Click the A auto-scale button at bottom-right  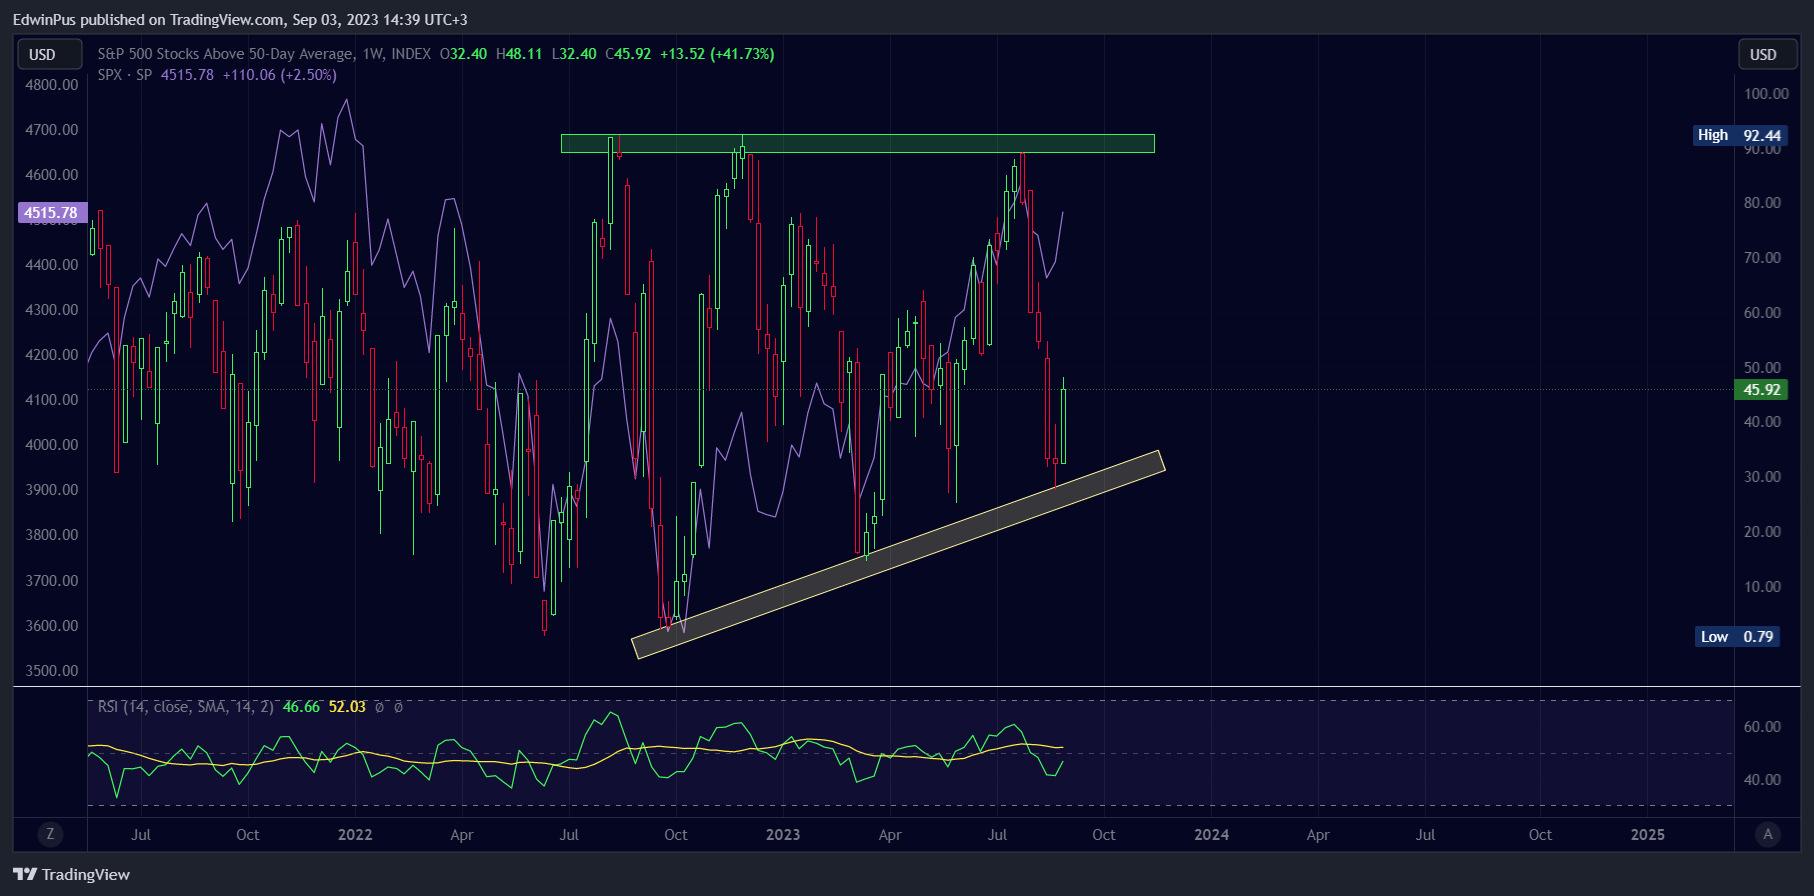(x=1768, y=834)
